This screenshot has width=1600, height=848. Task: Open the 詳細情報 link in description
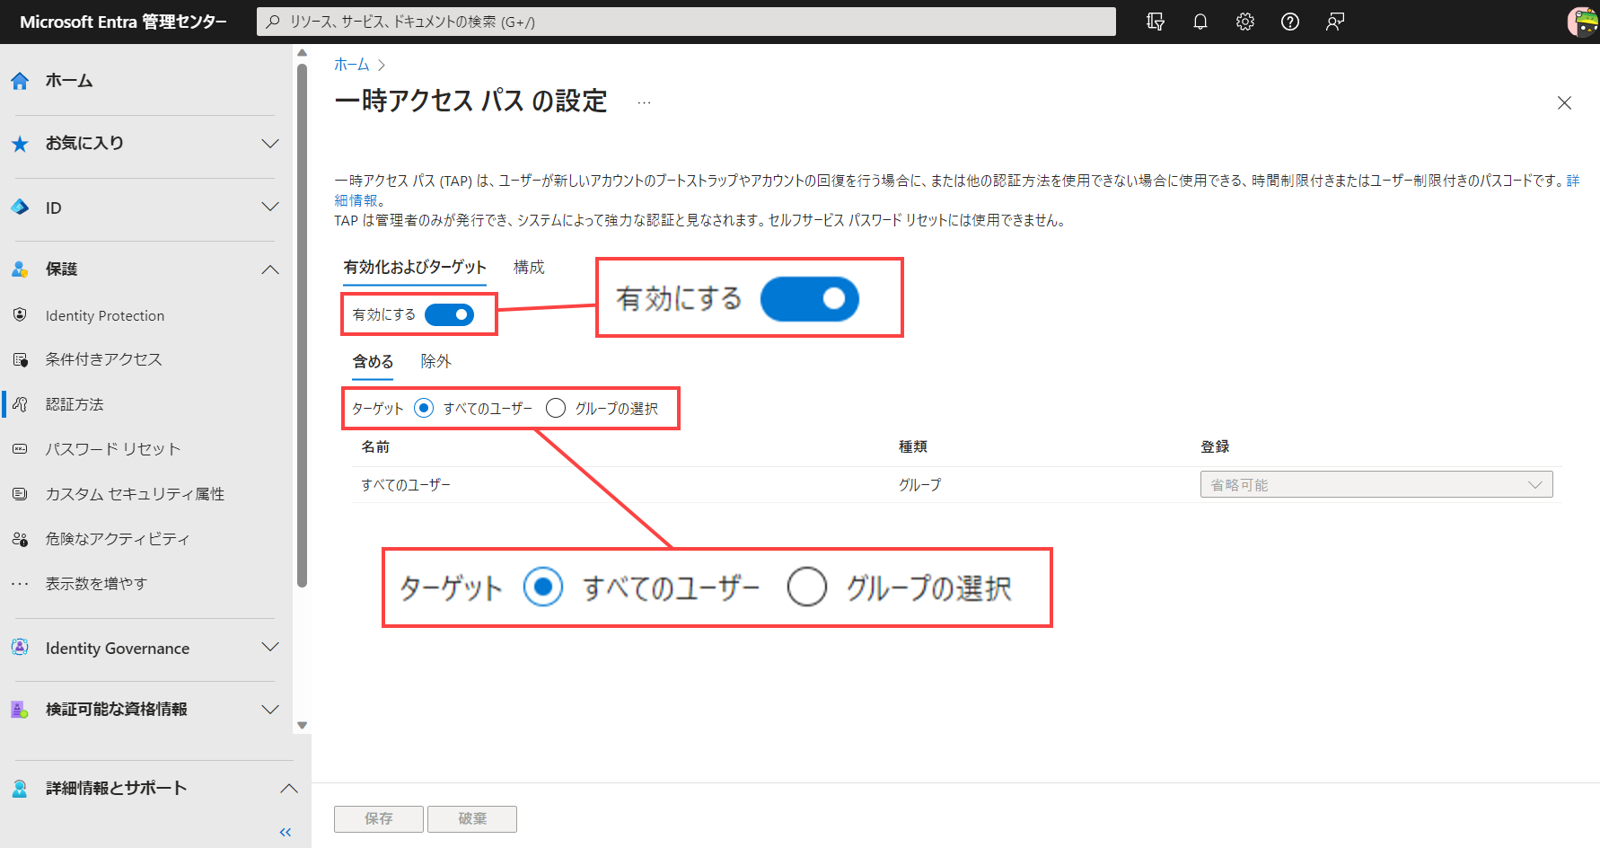[1573, 181]
